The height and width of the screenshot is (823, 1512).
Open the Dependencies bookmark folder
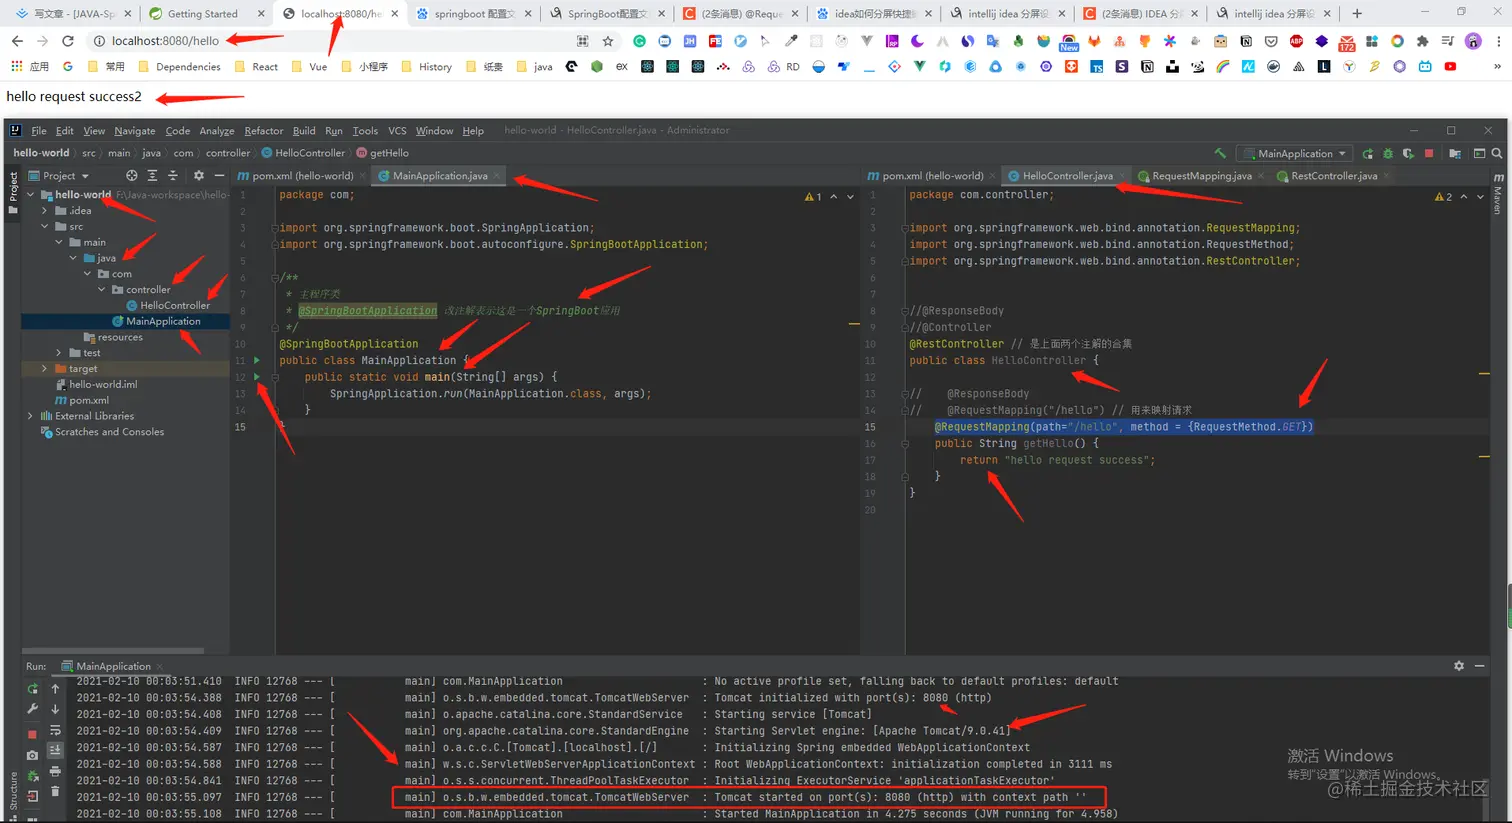[179, 67]
